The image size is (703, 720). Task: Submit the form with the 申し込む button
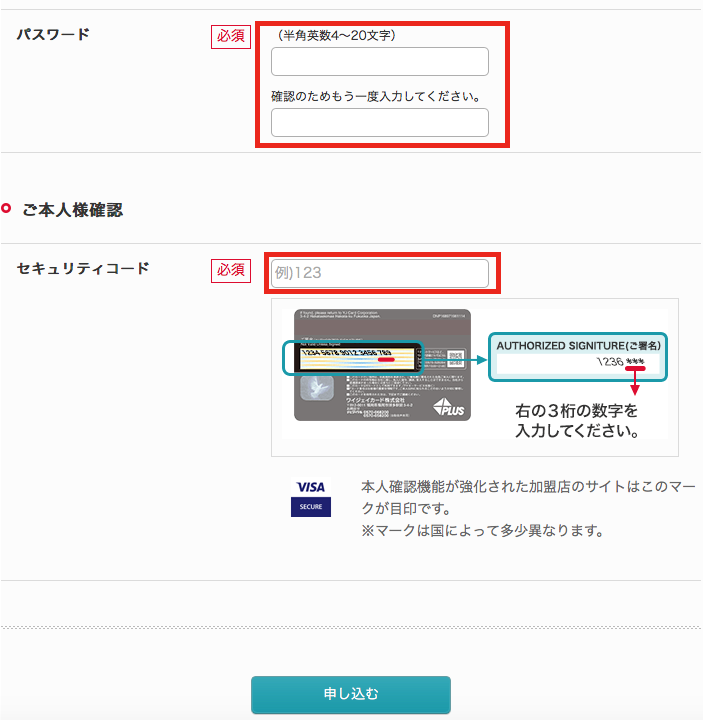click(x=351, y=694)
